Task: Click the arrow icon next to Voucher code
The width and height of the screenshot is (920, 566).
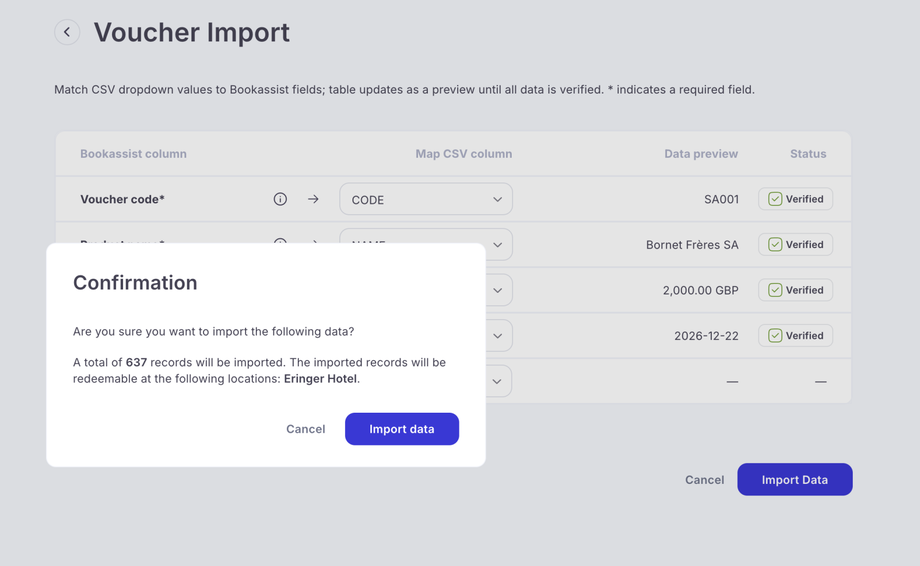Action: (x=313, y=199)
